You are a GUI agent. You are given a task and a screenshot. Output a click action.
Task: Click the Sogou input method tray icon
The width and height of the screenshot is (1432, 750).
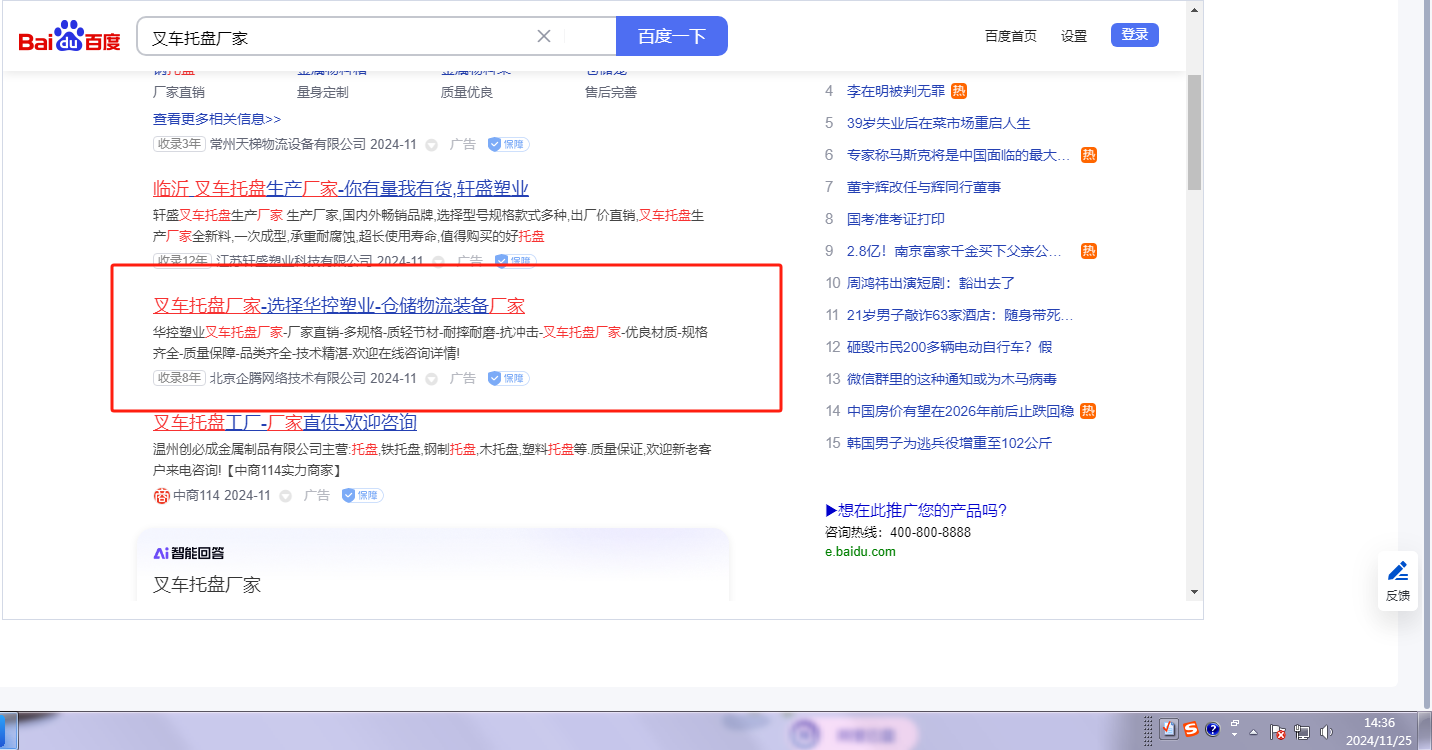1190,730
